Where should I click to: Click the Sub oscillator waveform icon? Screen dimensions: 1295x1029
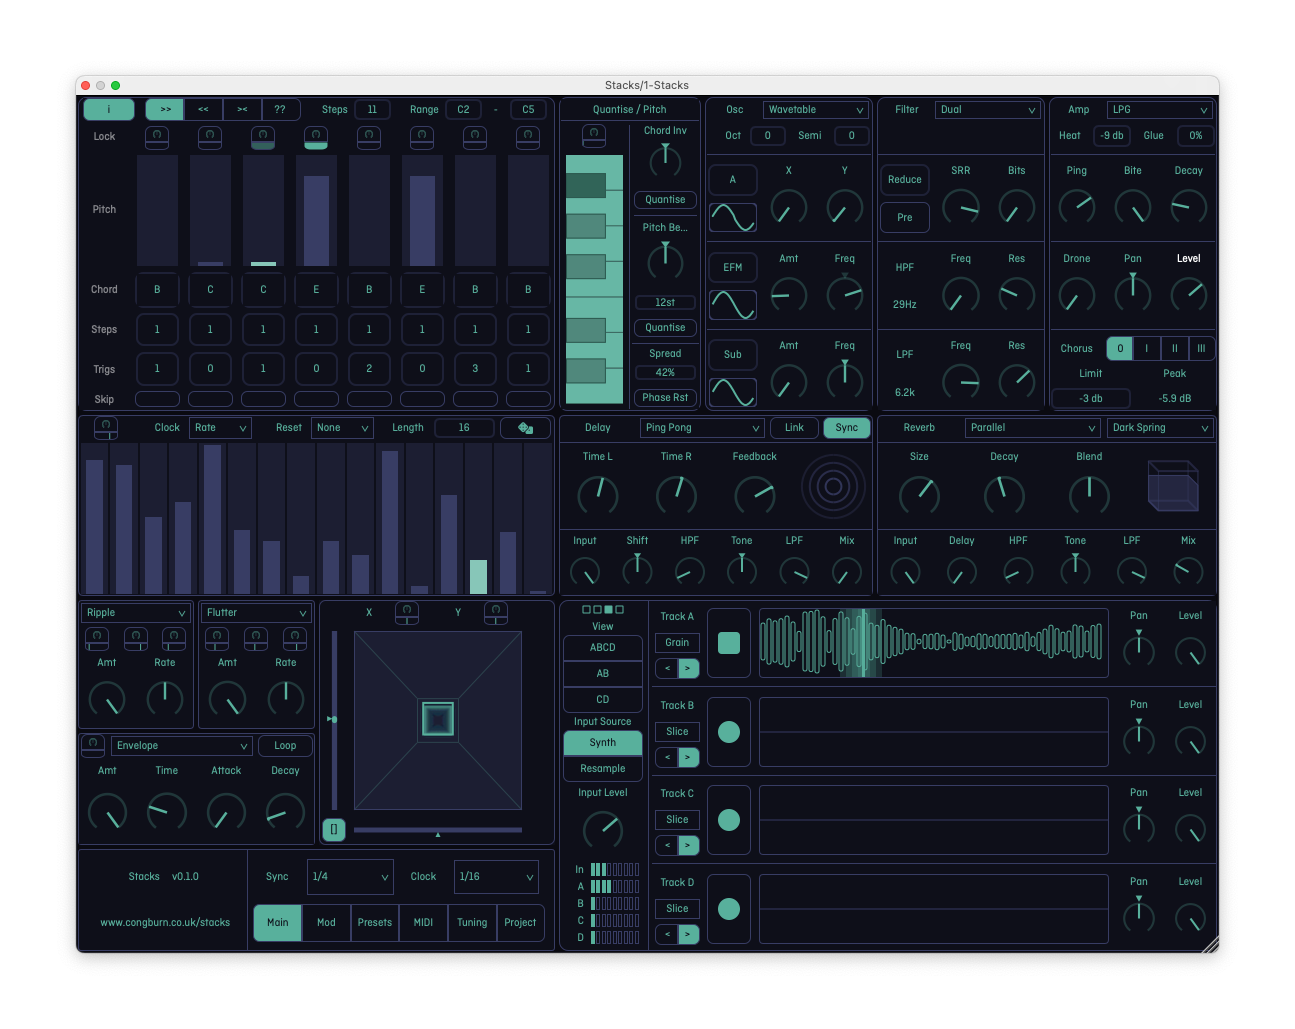[x=733, y=392]
